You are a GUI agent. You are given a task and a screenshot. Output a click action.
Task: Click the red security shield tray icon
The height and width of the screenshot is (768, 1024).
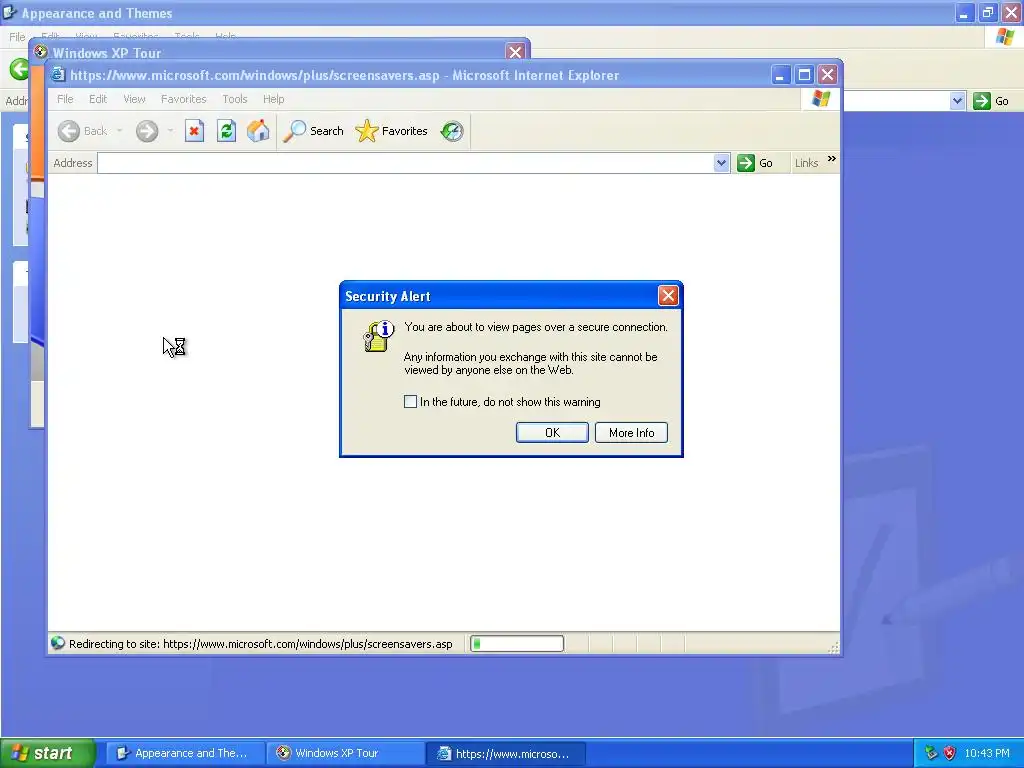pyautogui.click(x=950, y=753)
